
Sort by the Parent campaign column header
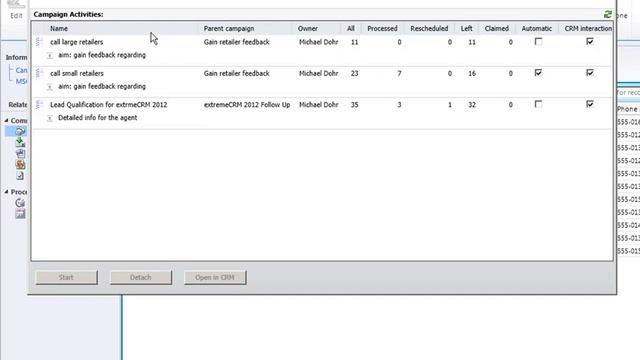[229, 29]
